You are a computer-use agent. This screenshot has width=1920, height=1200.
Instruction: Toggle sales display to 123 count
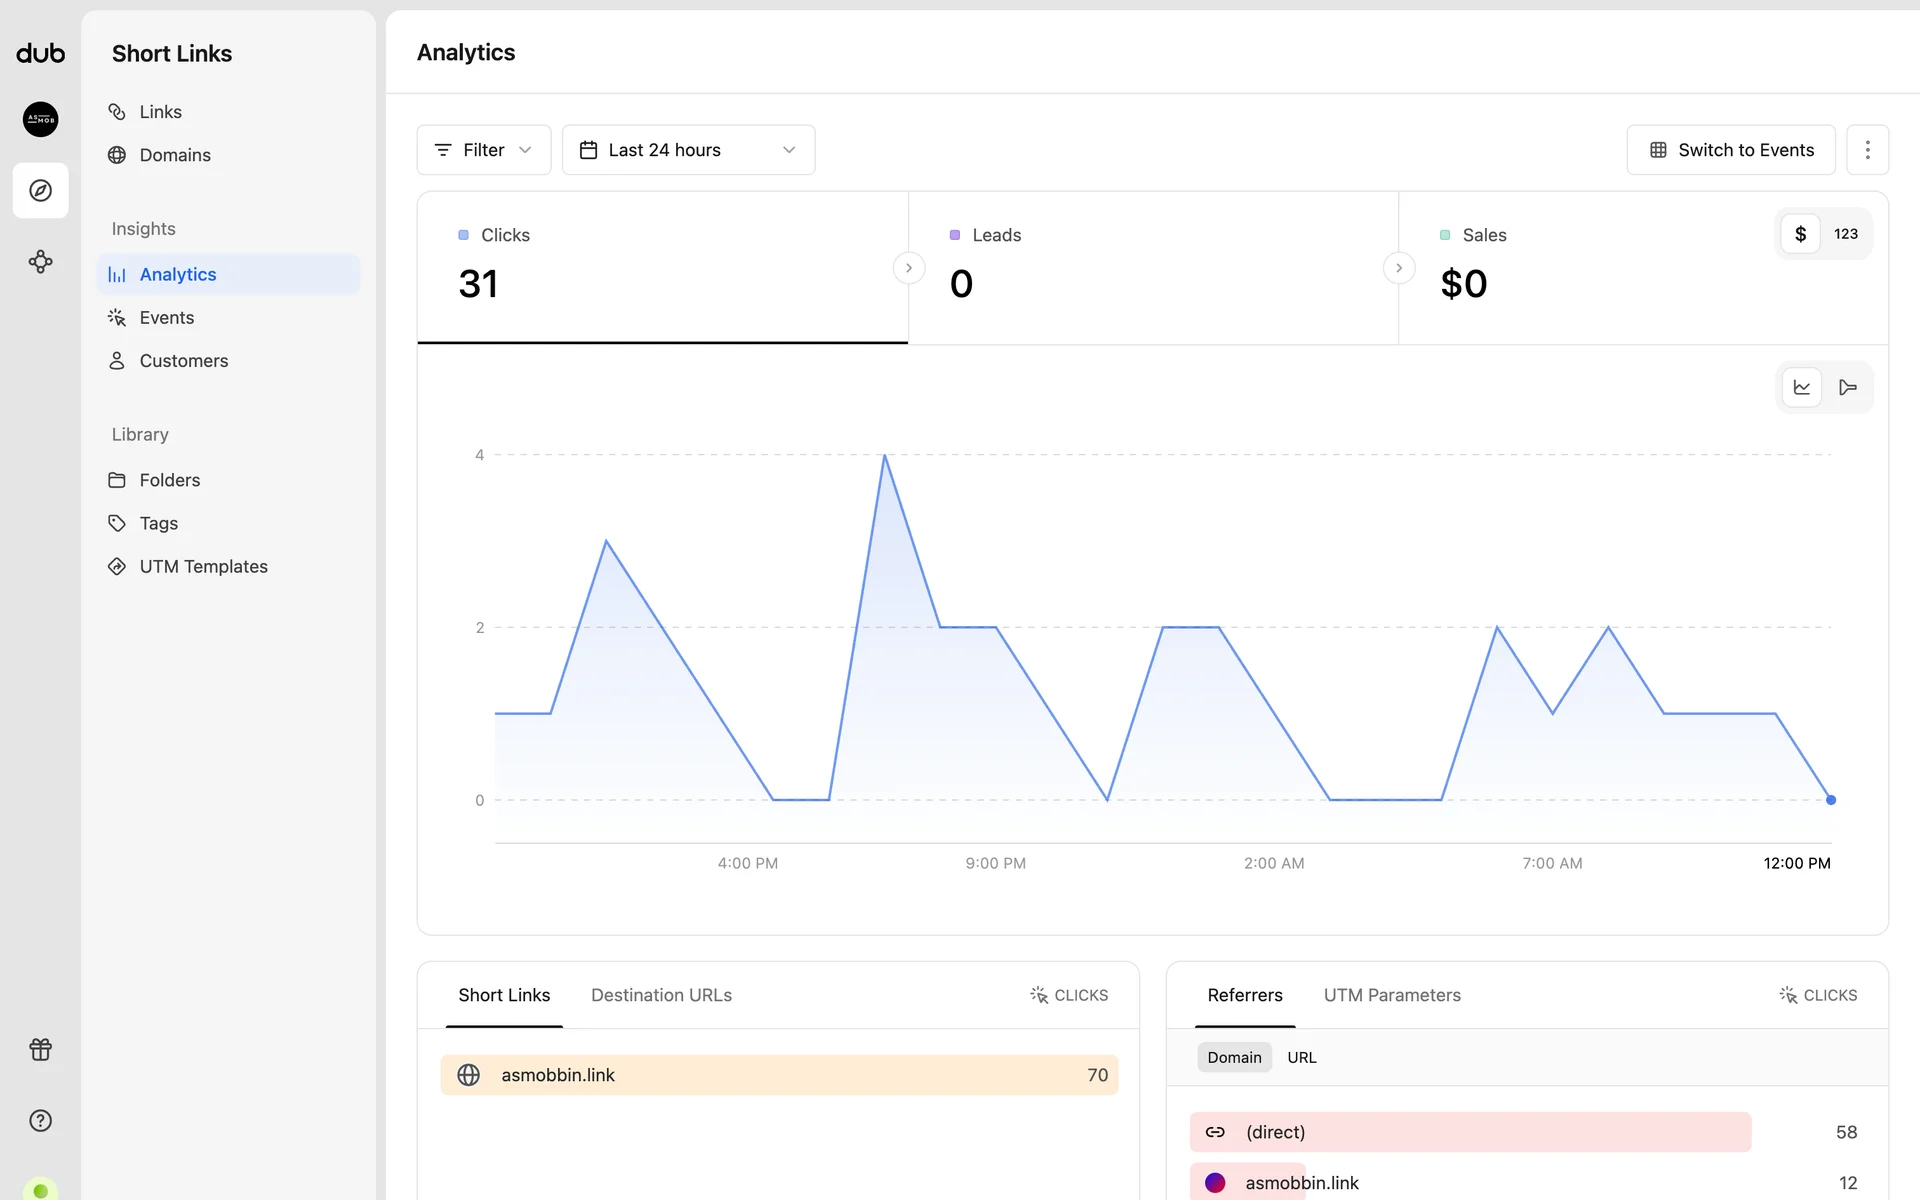click(x=1845, y=234)
